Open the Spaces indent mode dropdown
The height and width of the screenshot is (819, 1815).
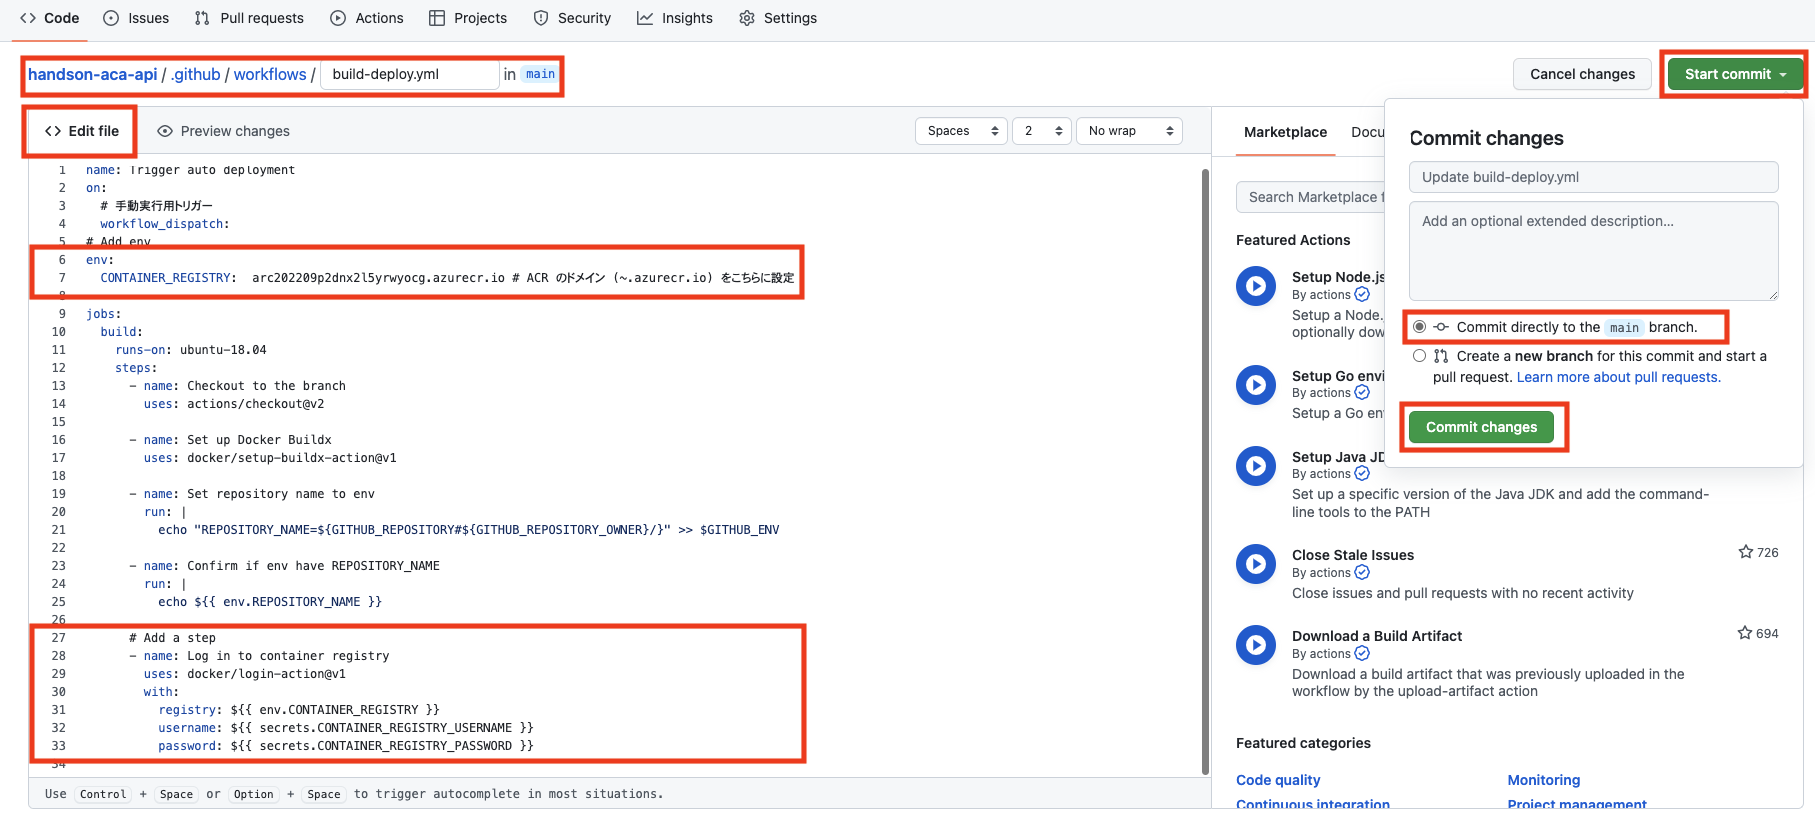click(x=961, y=131)
